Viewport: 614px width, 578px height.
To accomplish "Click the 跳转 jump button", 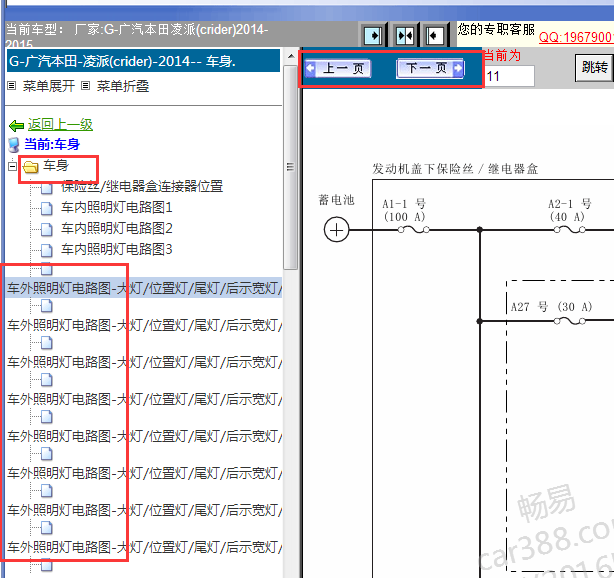I will (x=594, y=67).
